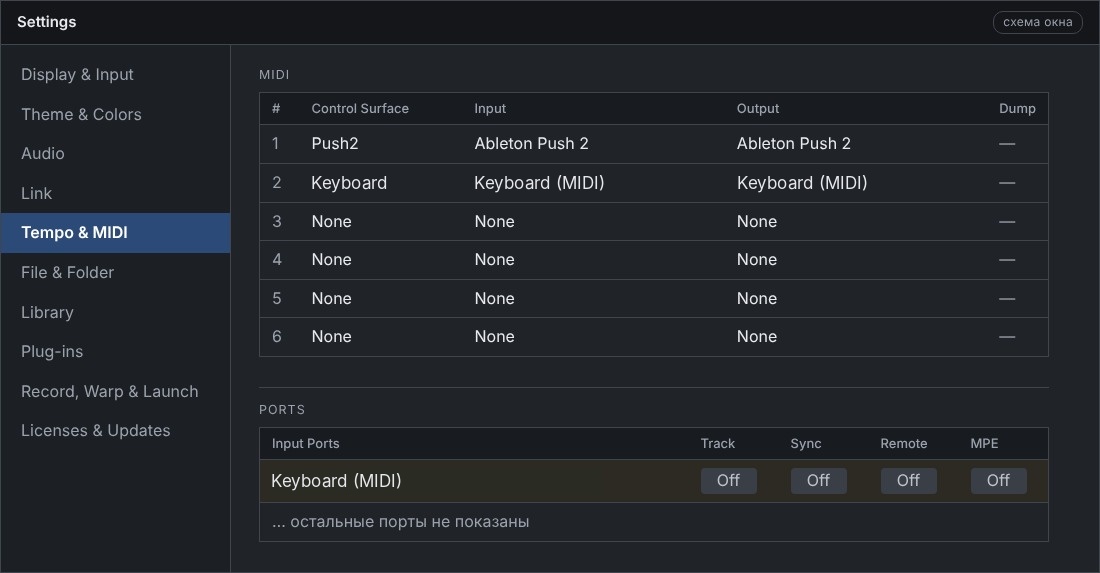This screenshot has width=1100, height=573.
Task: Open Ableton Push 2 input dropdown
Action: click(x=531, y=144)
